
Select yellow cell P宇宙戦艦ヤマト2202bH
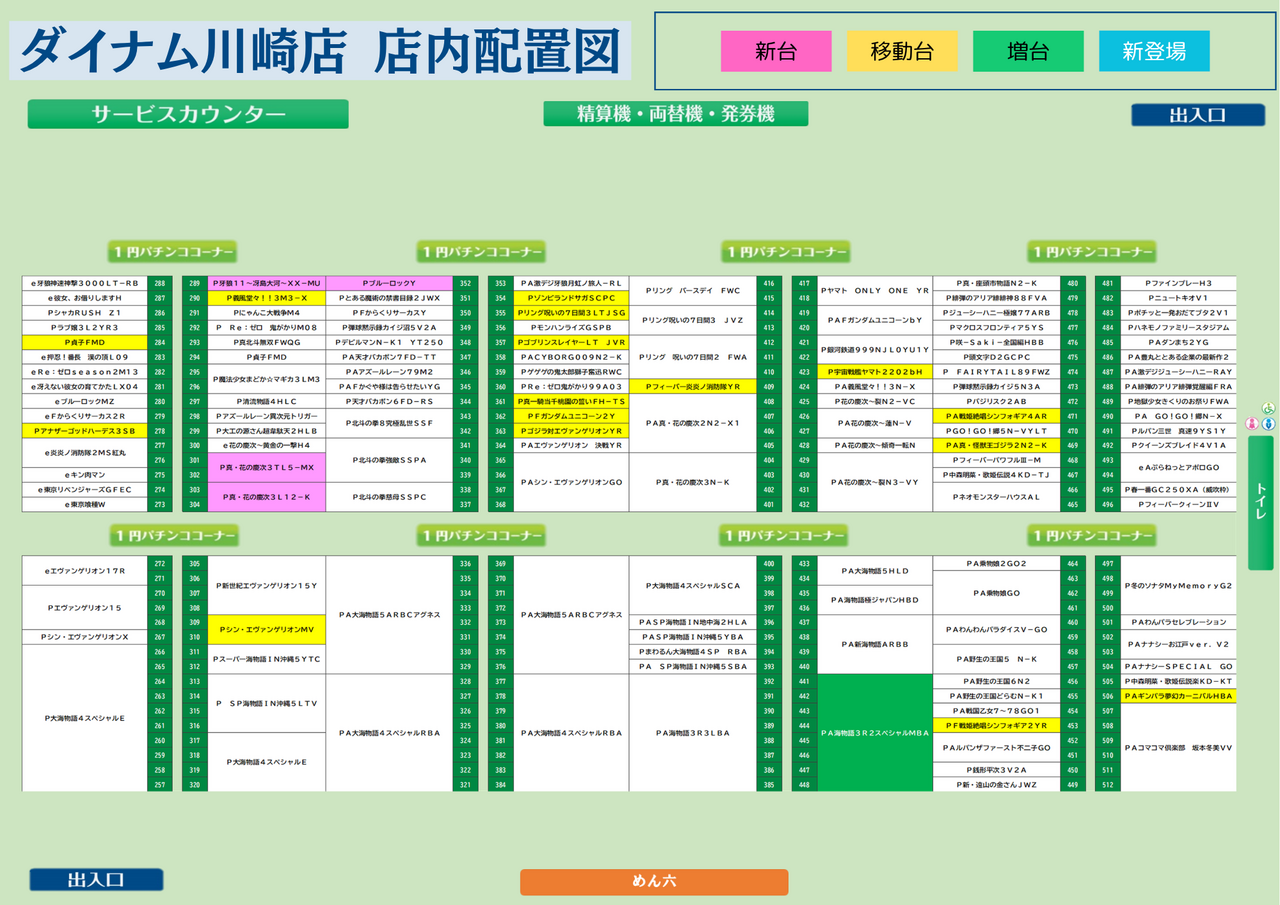(x=875, y=372)
